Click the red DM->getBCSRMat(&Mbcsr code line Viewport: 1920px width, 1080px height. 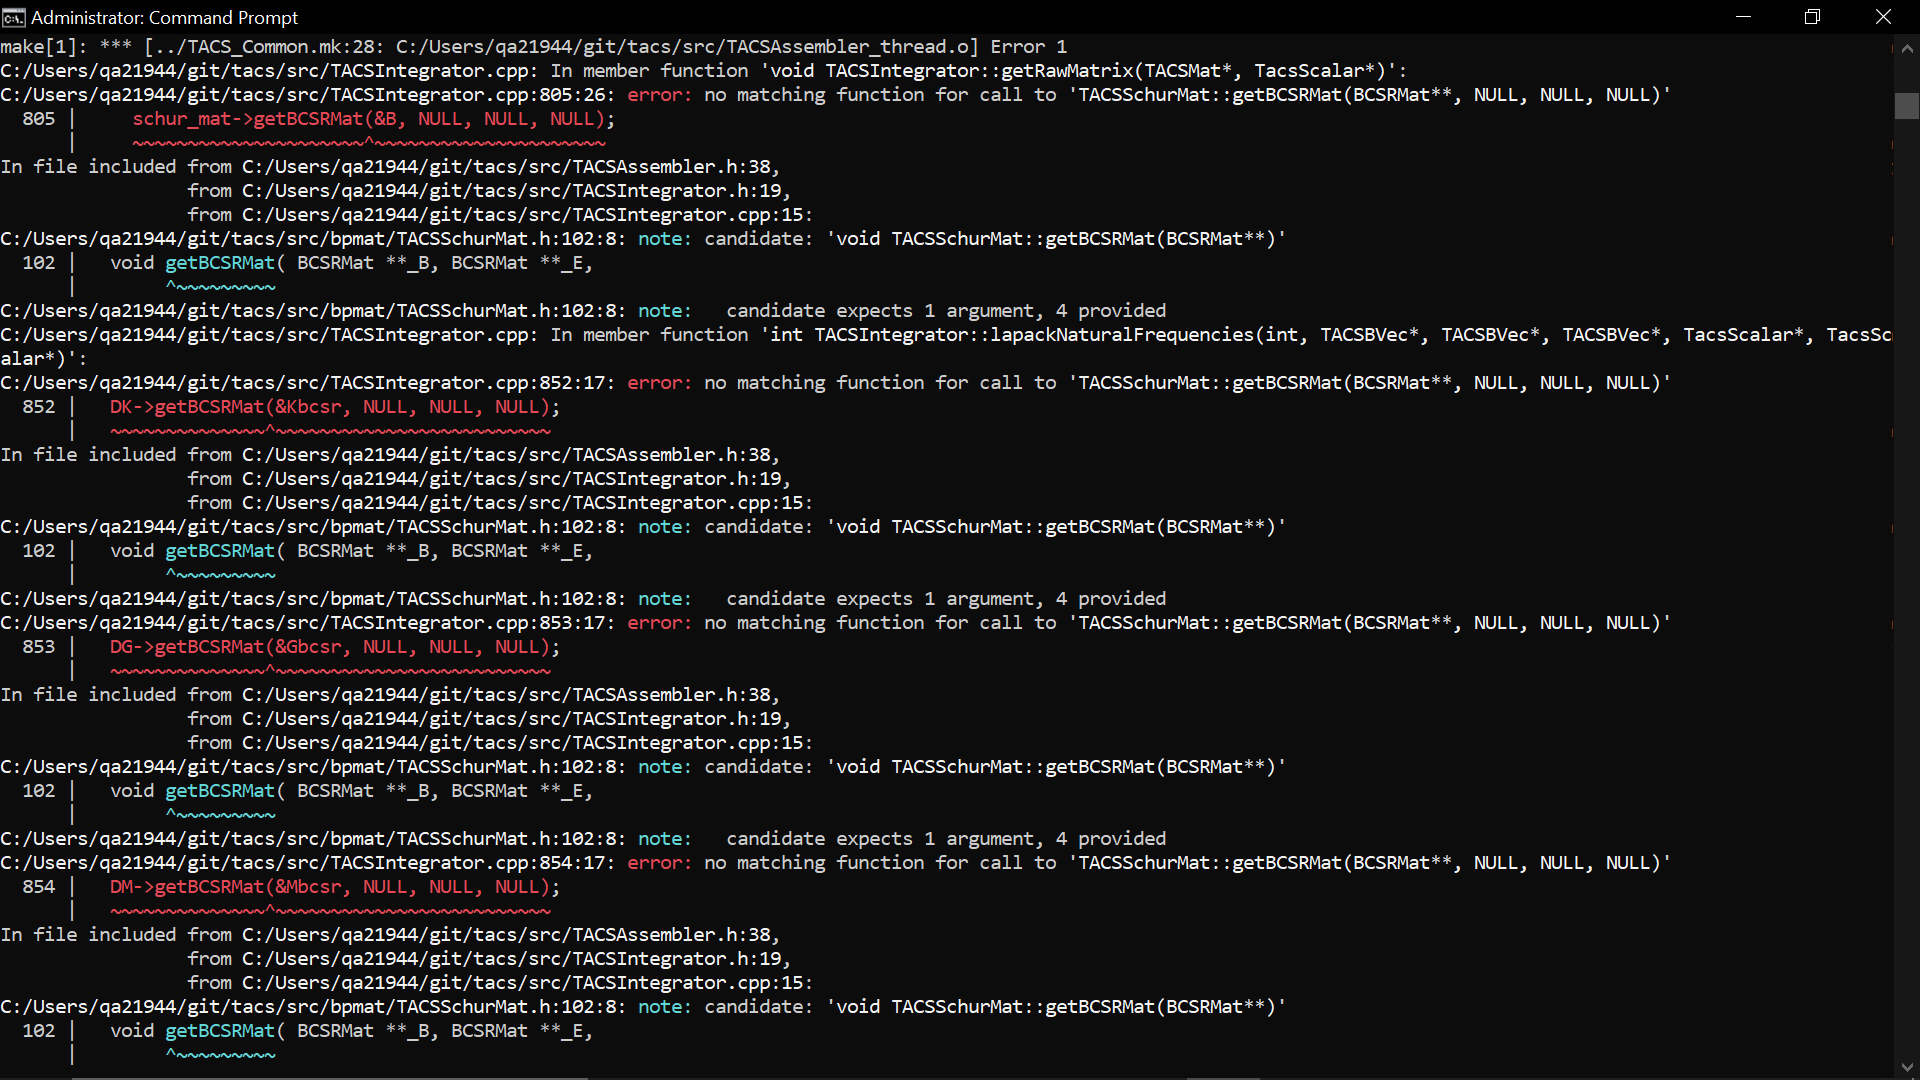coord(334,887)
